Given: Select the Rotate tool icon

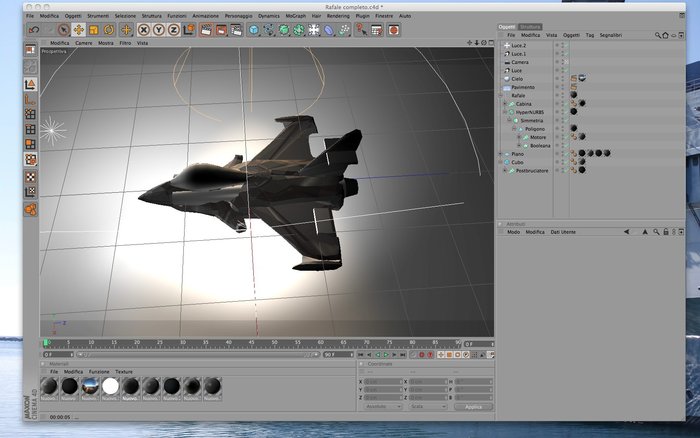Looking at the screenshot, I should (x=108, y=30).
